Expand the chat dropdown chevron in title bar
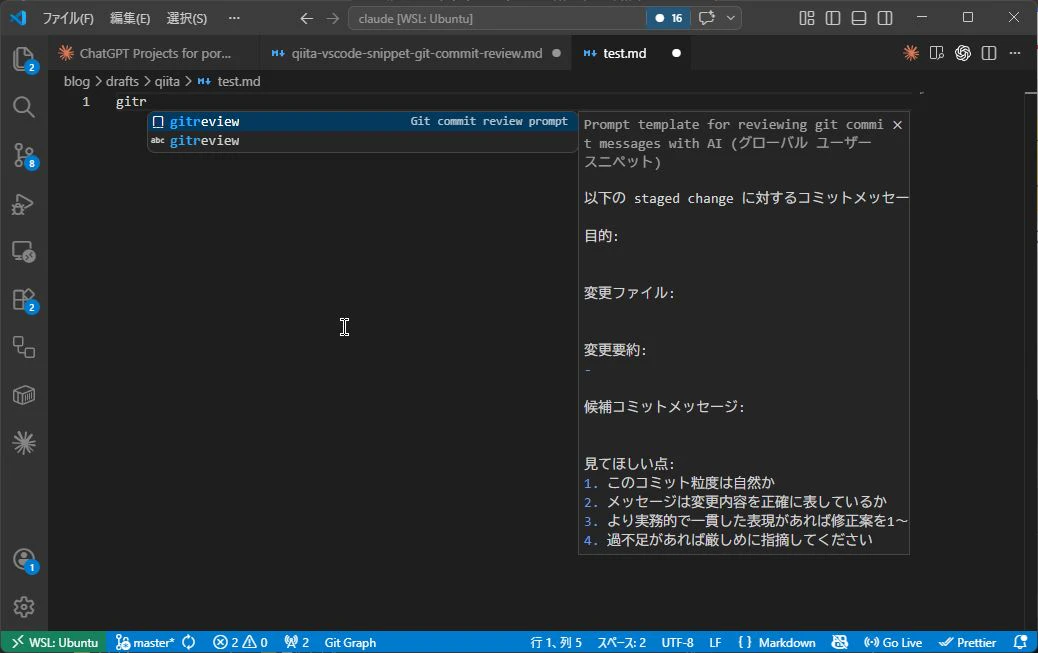 pyautogui.click(x=731, y=19)
